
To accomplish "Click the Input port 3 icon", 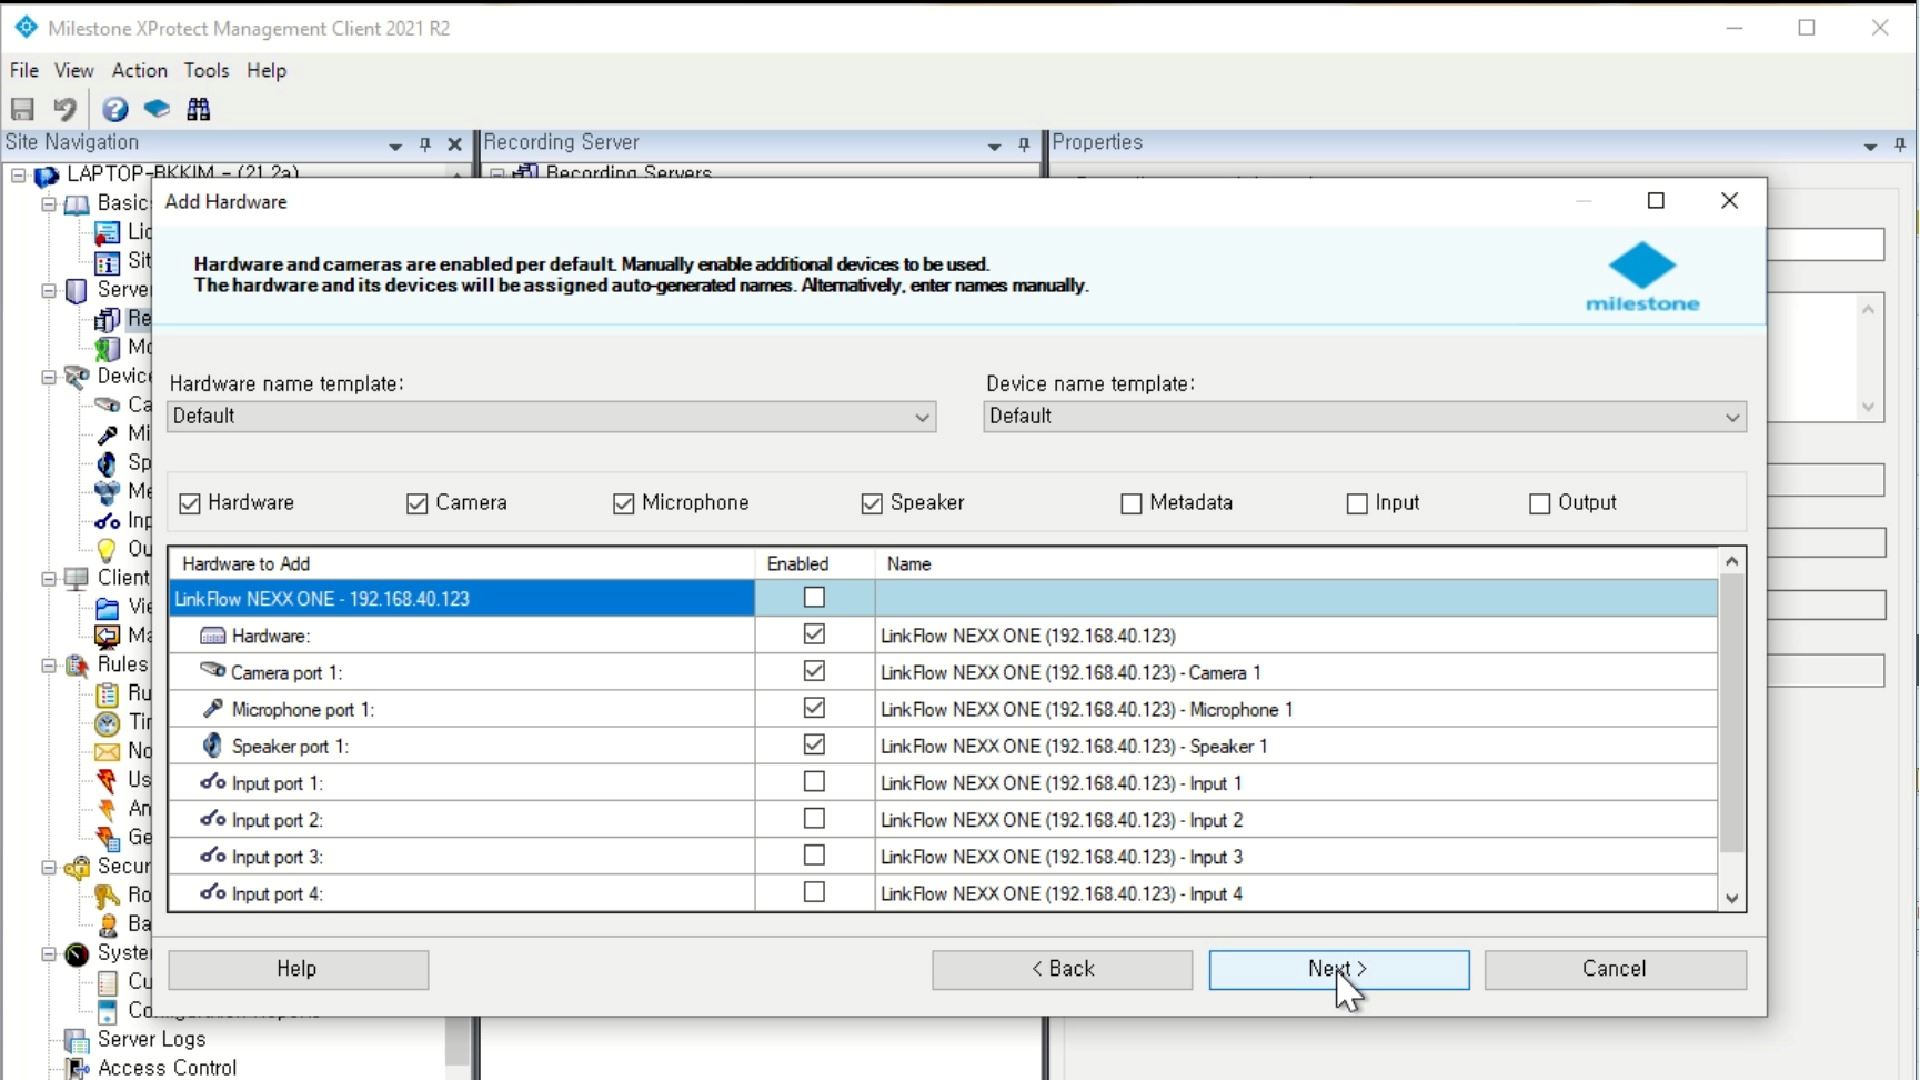I will coord(213,856).
